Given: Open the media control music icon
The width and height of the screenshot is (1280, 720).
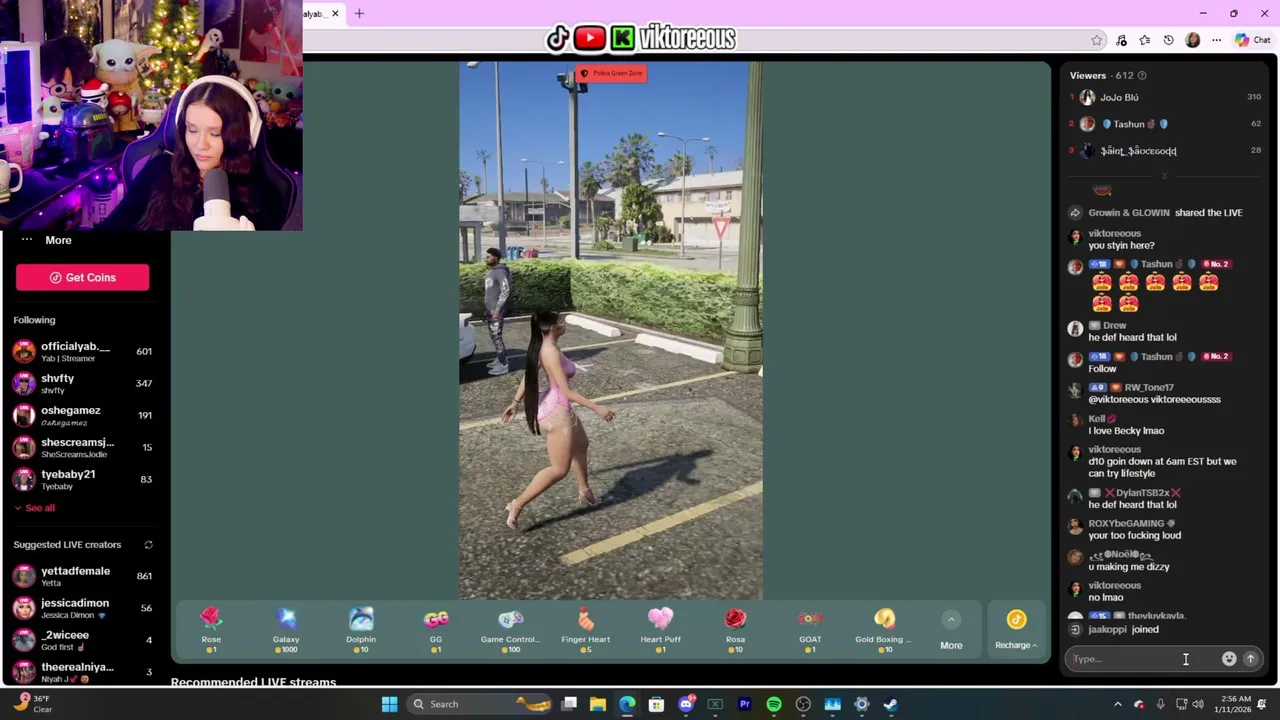Looking at the screenshot, I should click(1121, 40).
